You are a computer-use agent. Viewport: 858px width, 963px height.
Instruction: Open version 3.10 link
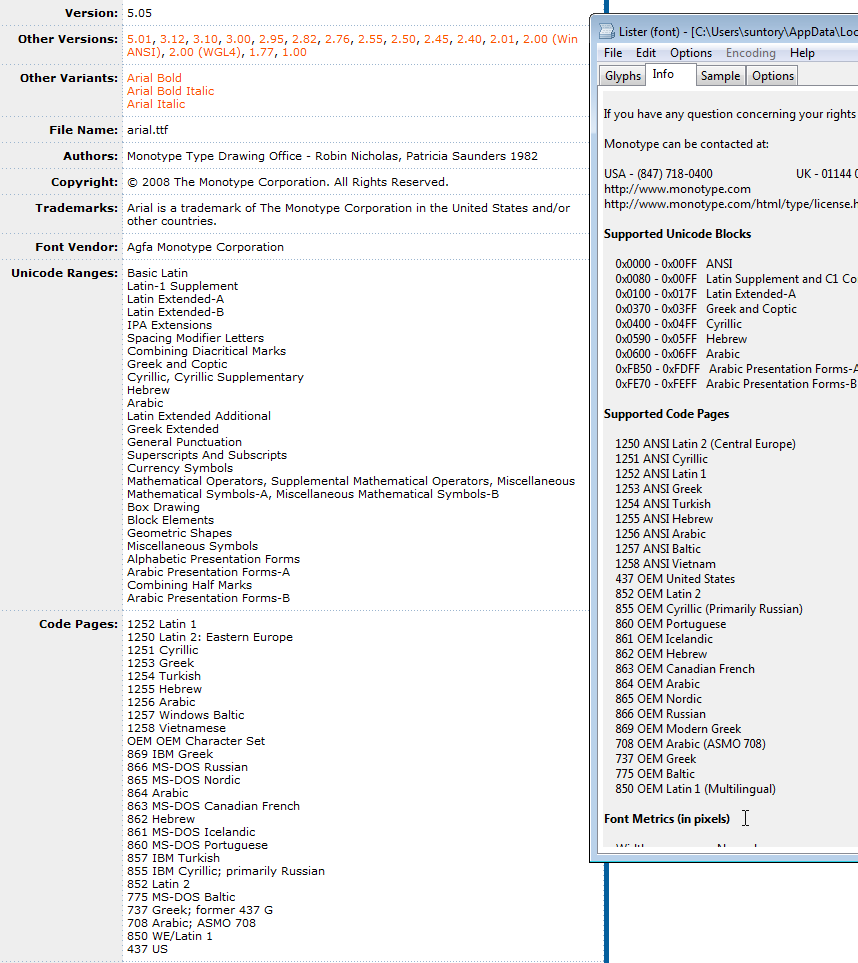pyautogui.click(x=205, y=39)
